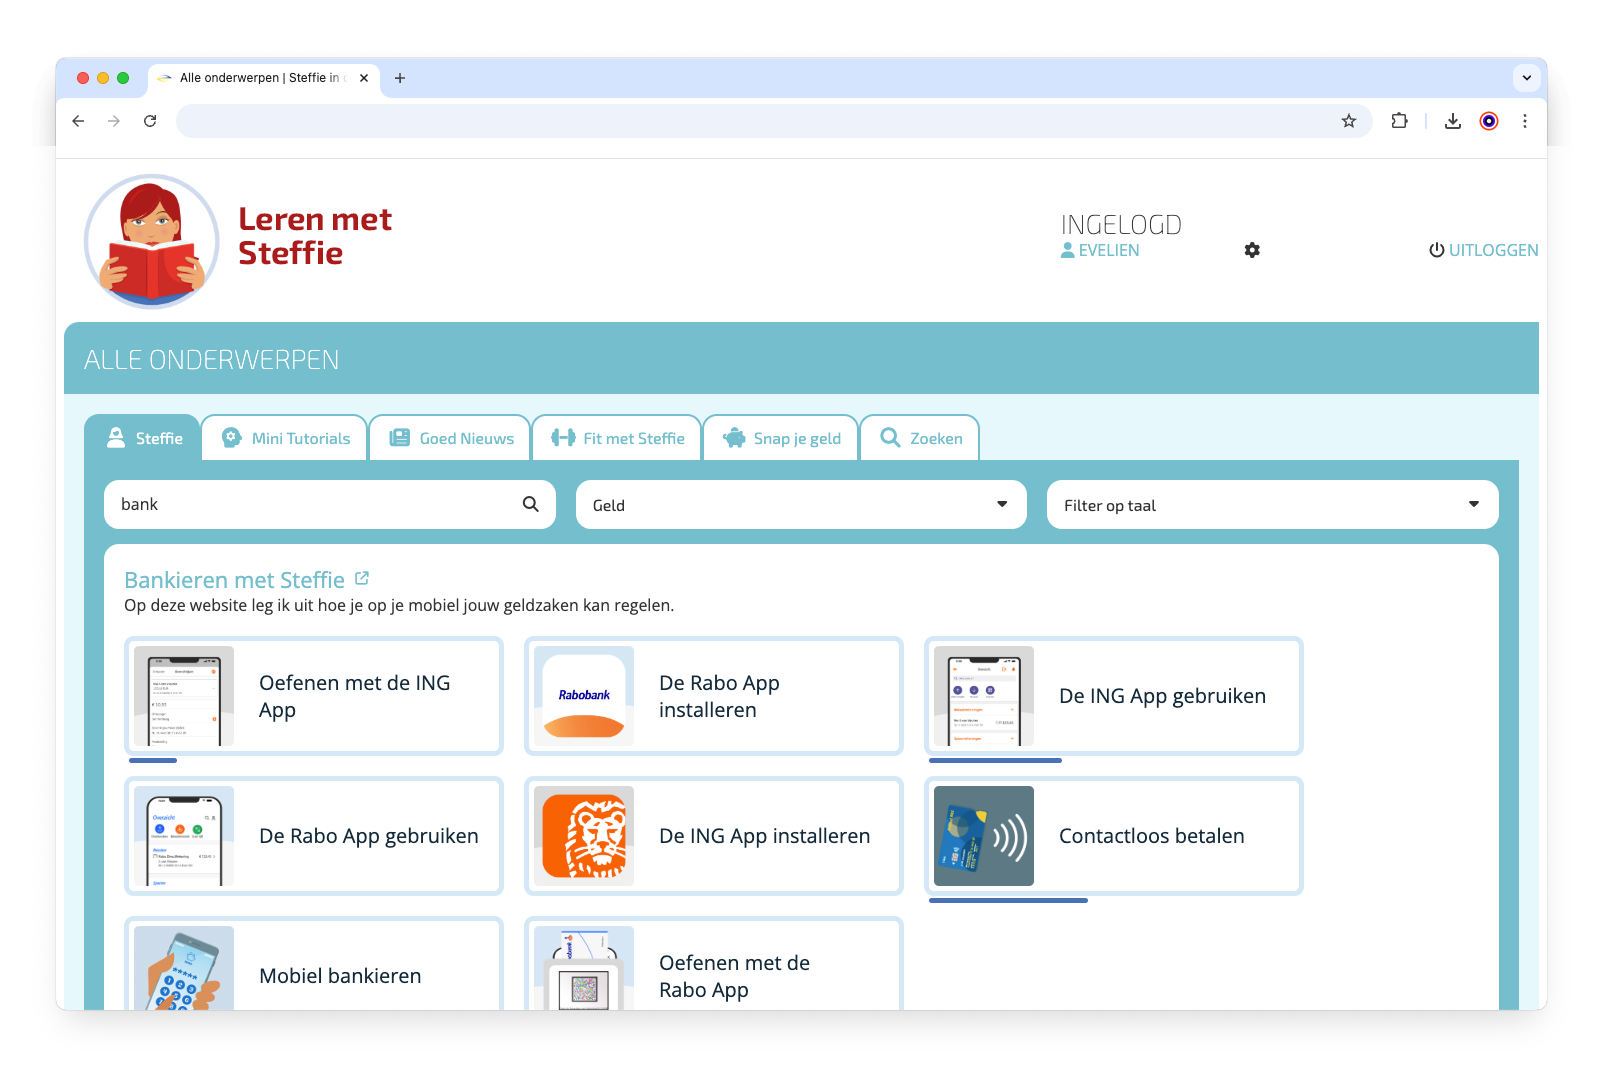
Task: Click the UITLOGGEN link
Action: pos(1484,250)
